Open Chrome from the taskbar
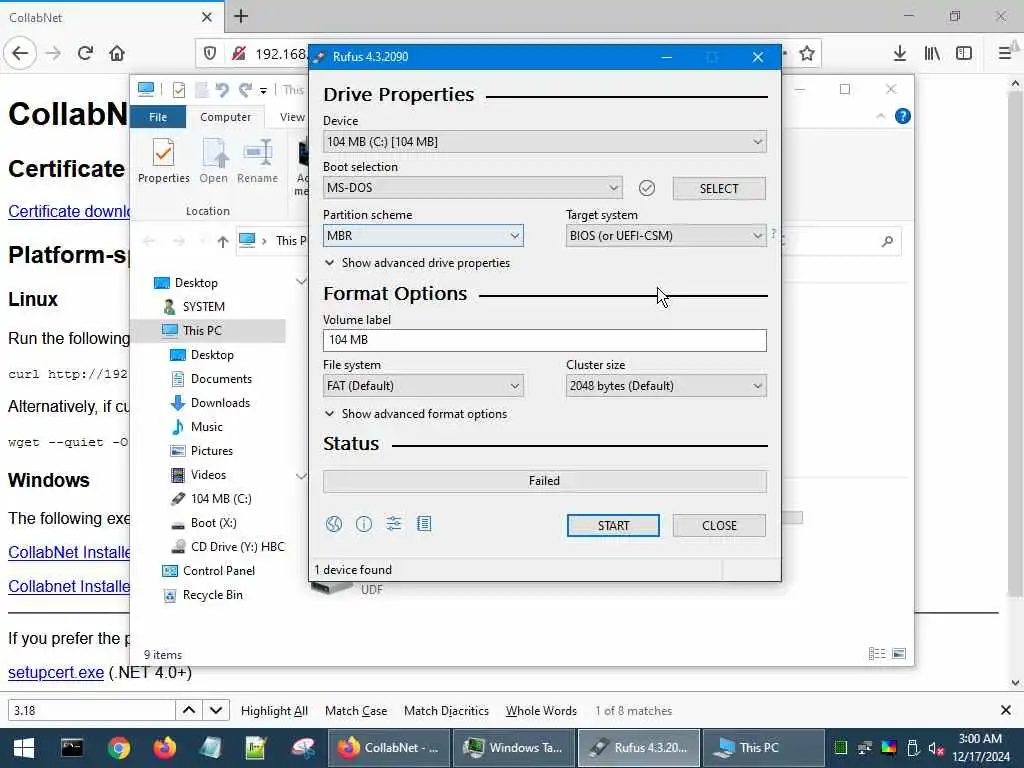The width and height of the screenshot is (1024, 768). click(x=119, y=748)
